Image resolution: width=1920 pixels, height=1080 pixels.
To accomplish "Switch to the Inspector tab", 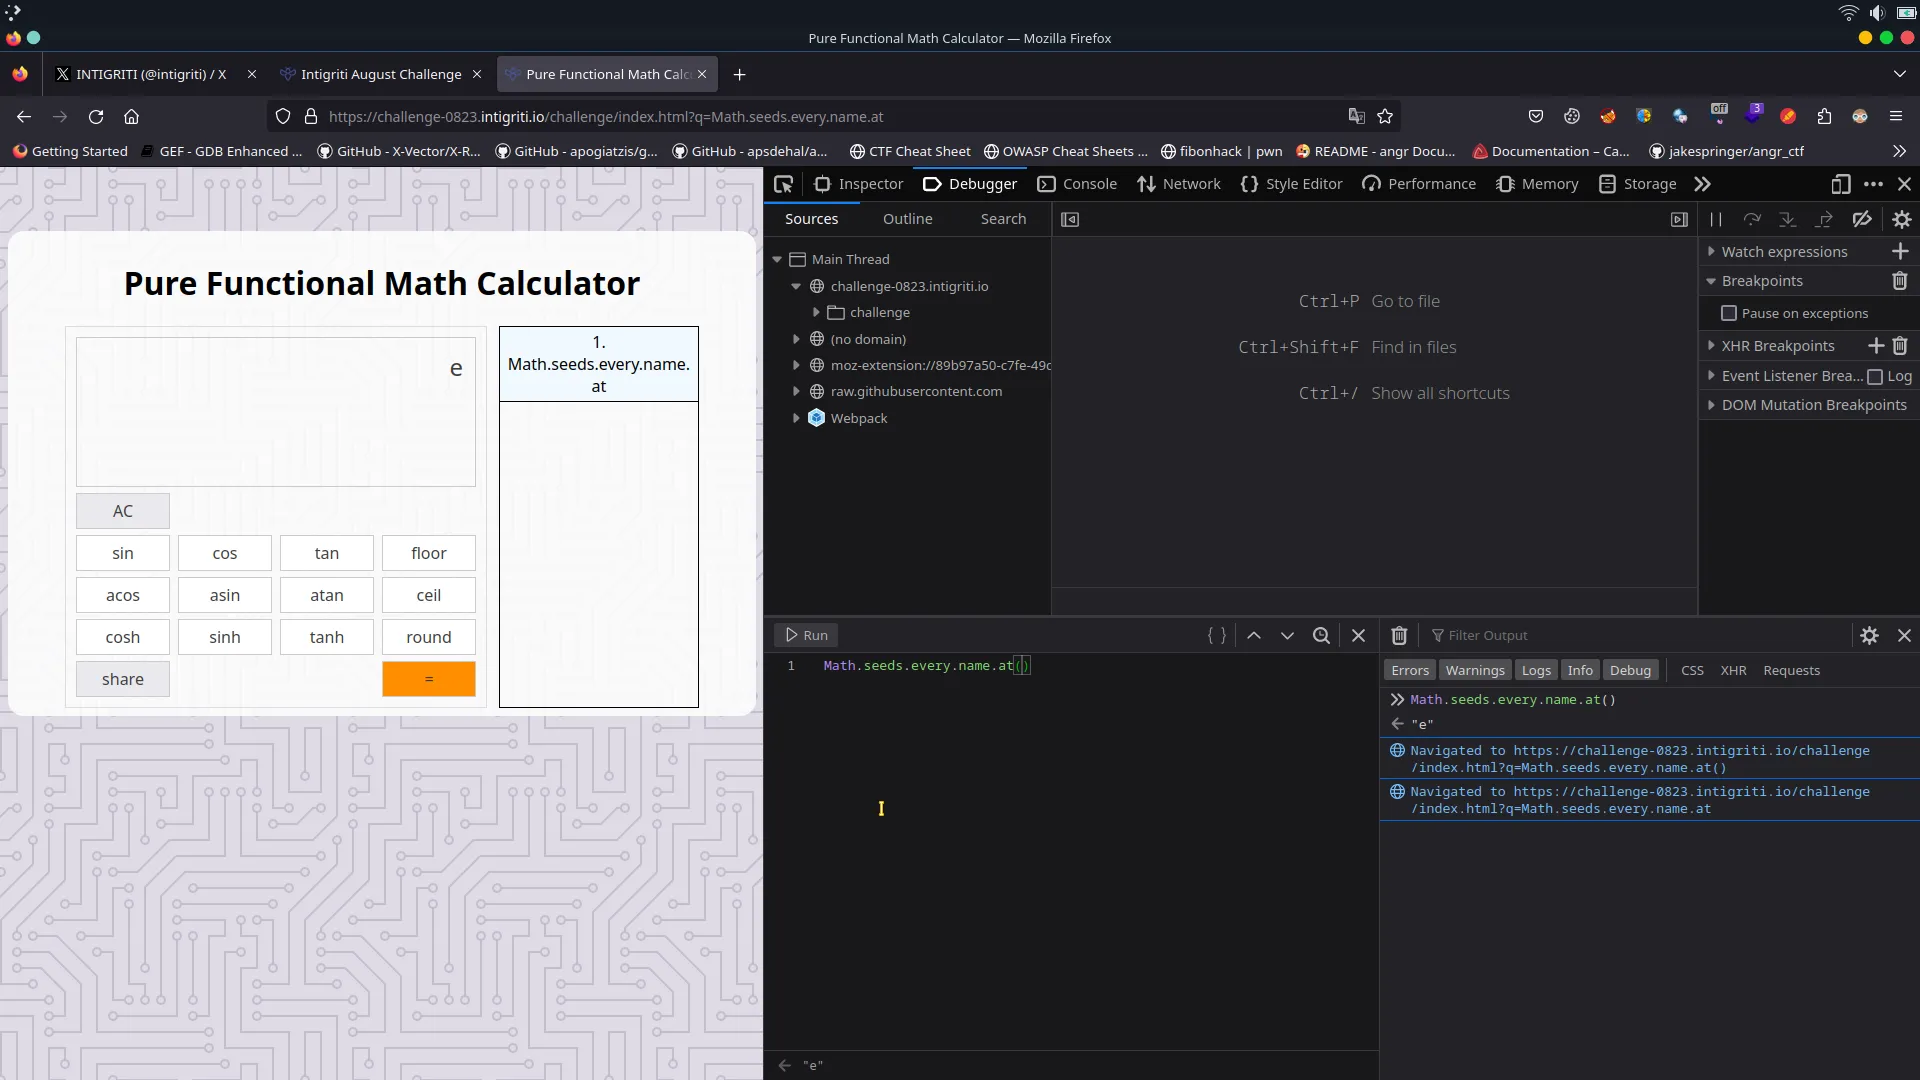I will pyautogui.click(x=858, y=184).
